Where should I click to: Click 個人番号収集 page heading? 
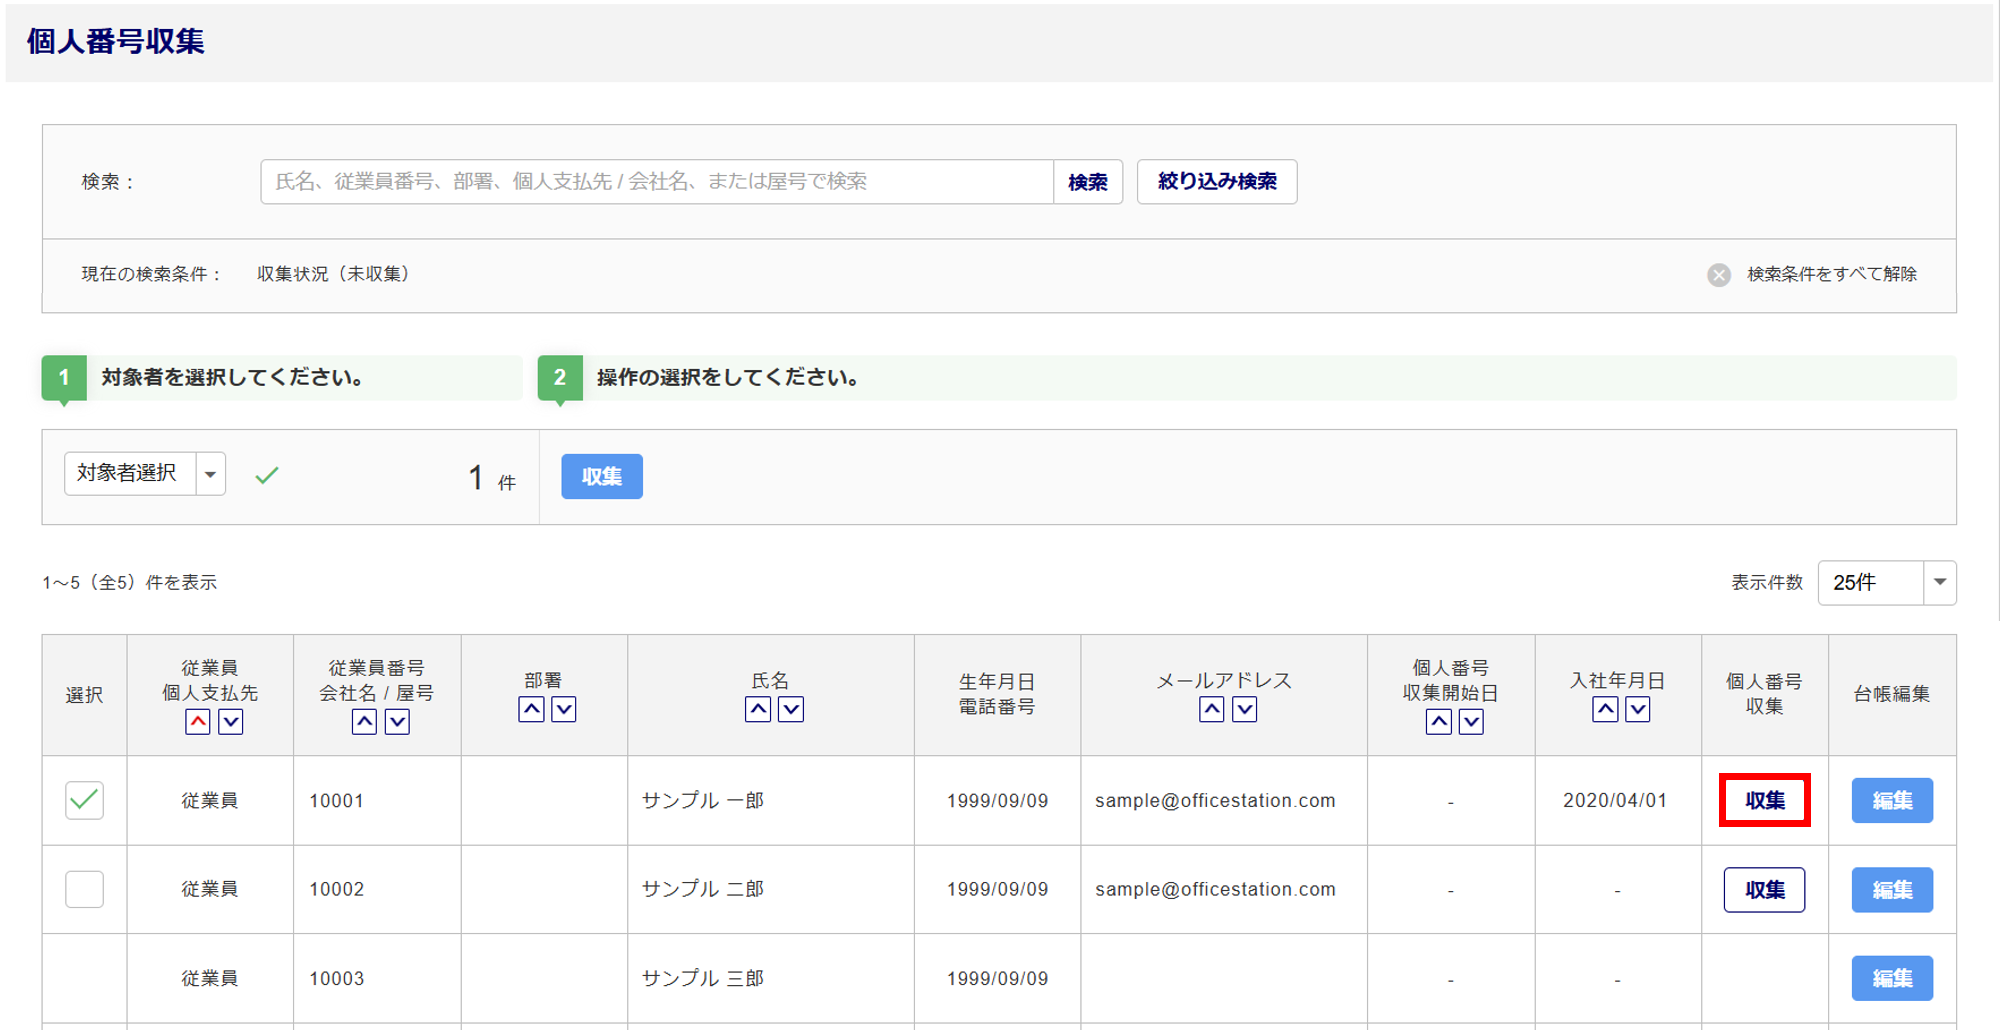pyautogui.click(x=115, y=41)
